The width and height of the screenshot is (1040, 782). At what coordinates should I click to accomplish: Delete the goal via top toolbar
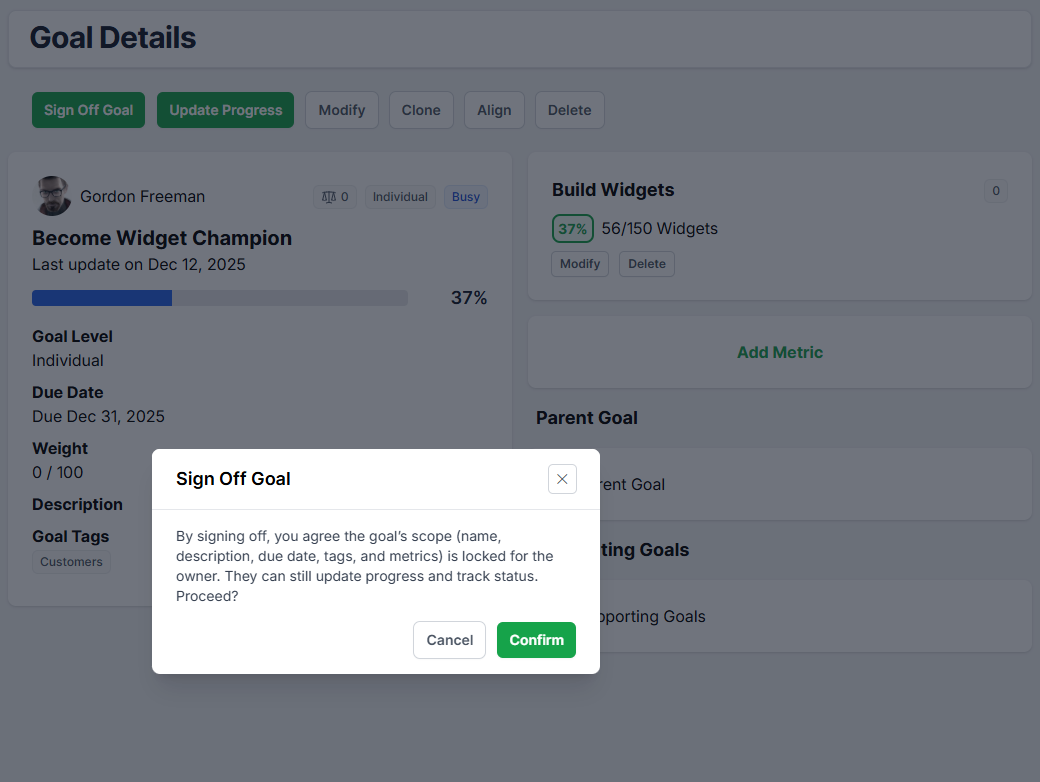(569, 110)
